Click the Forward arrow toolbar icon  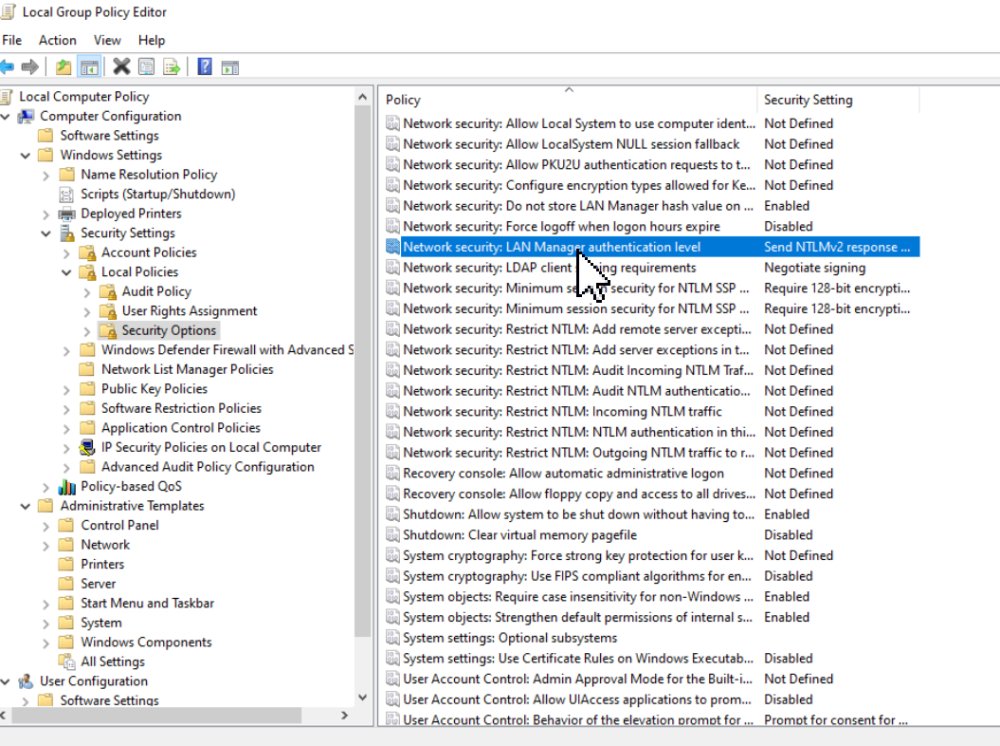click(29, 66)
